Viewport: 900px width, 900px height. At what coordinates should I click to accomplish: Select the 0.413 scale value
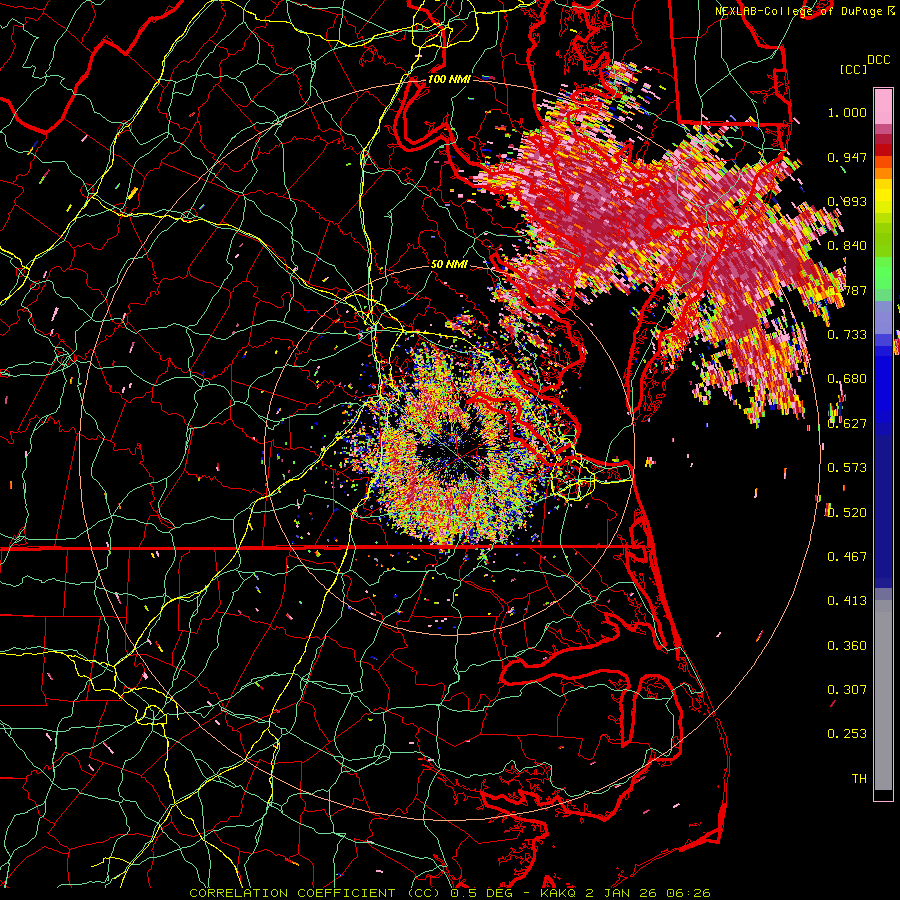(847, 601)
